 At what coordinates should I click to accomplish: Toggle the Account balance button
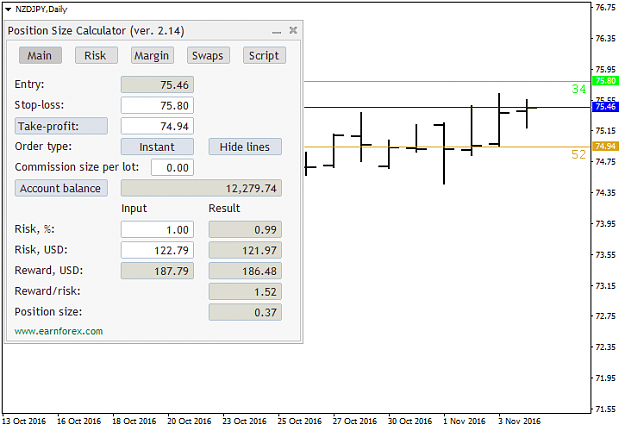tap(61, 188)
